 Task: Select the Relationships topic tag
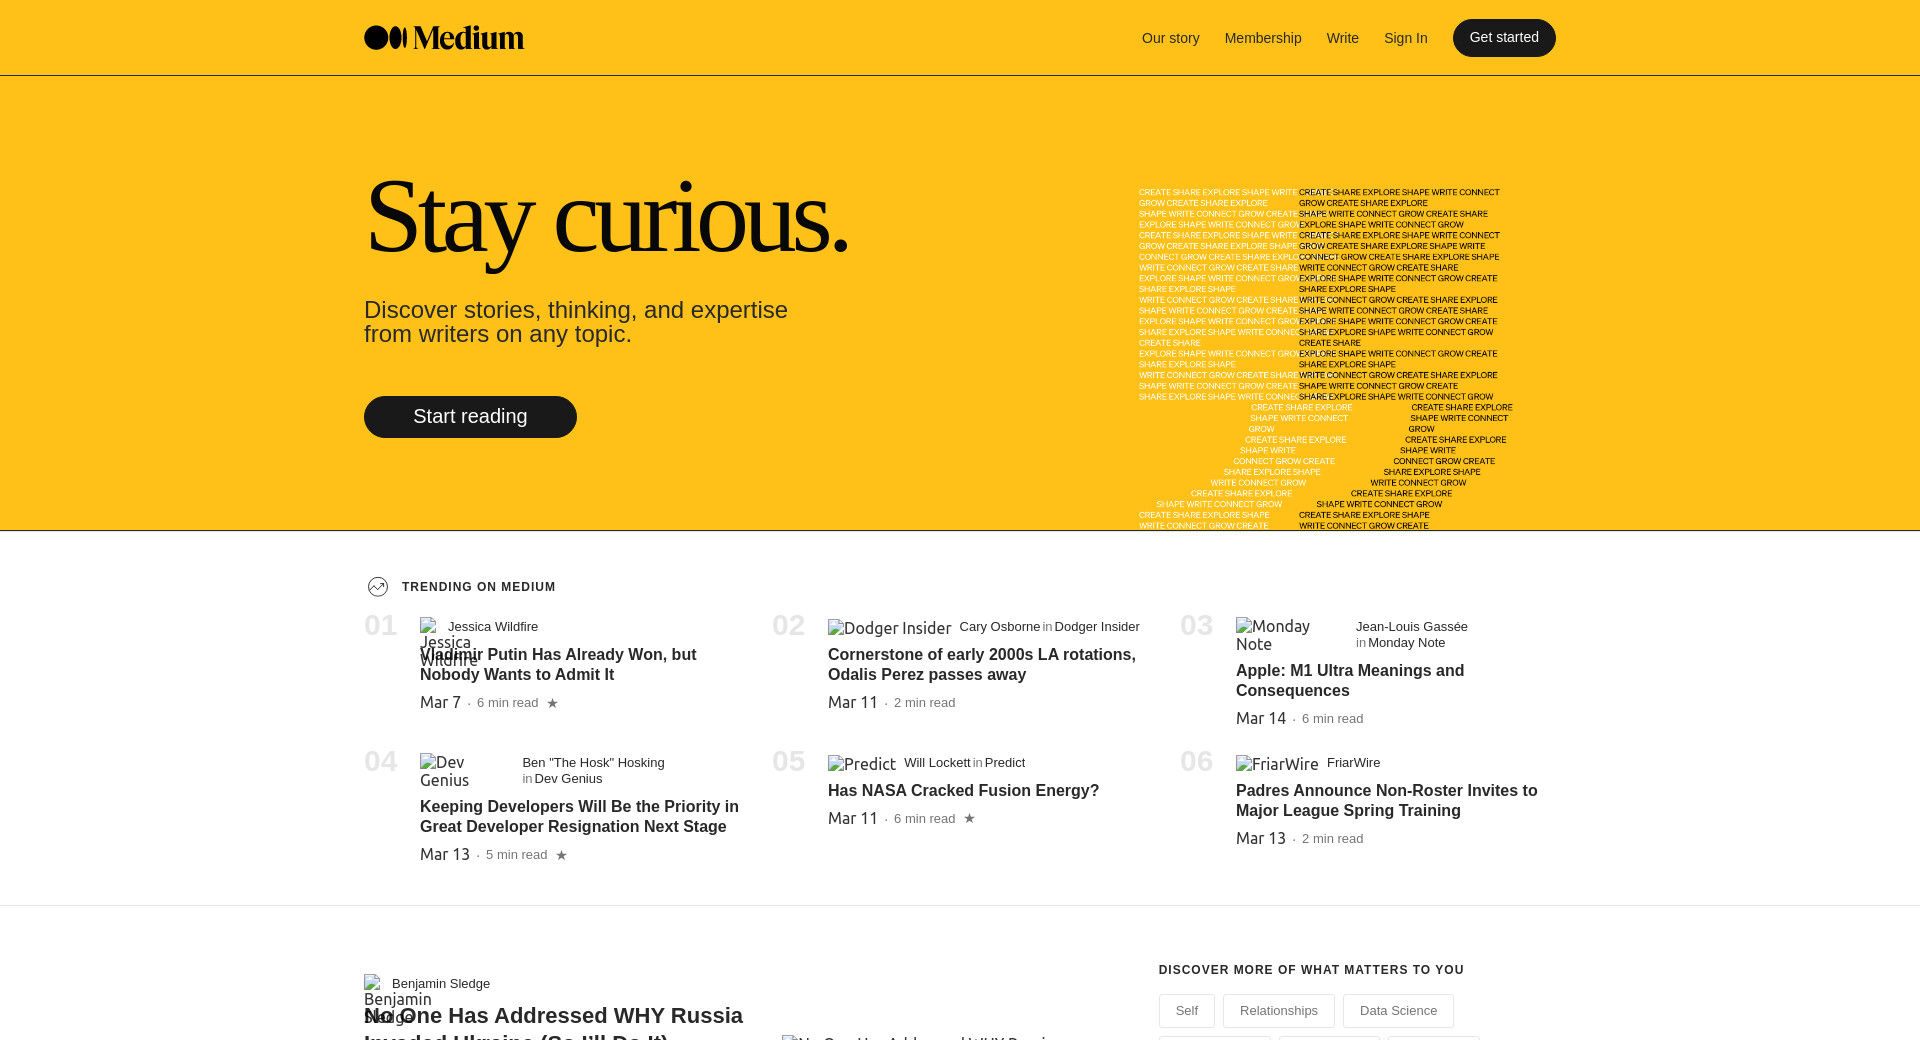1278,1011
